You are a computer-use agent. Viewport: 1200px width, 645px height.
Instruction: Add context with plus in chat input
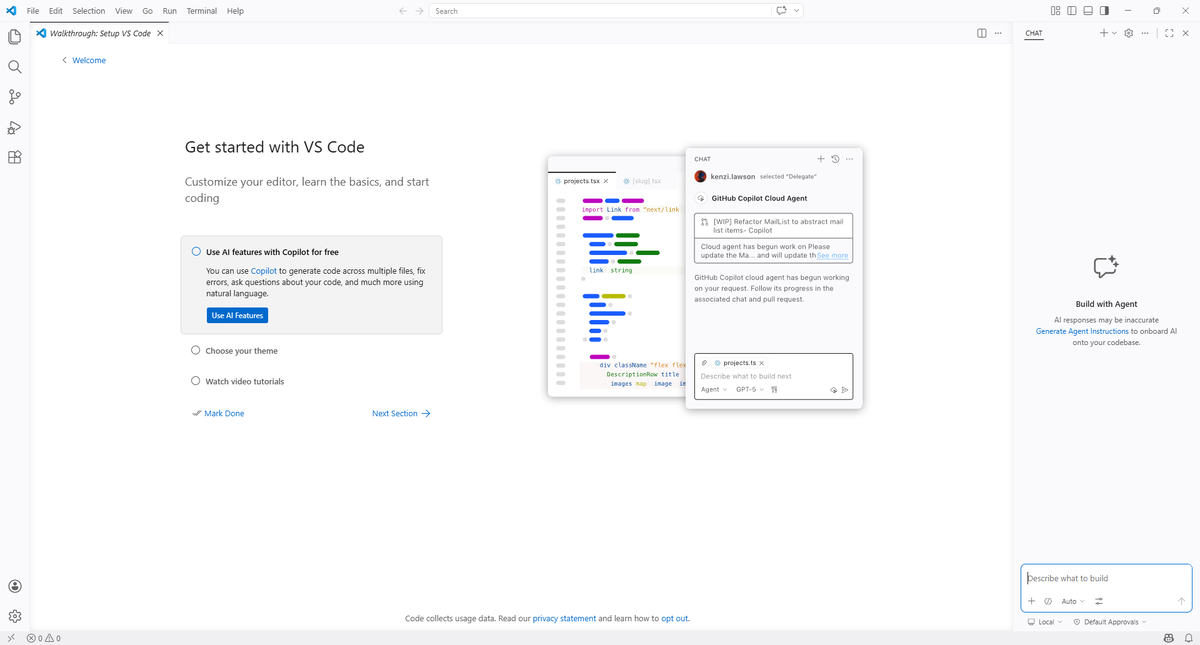[1032, 601]
